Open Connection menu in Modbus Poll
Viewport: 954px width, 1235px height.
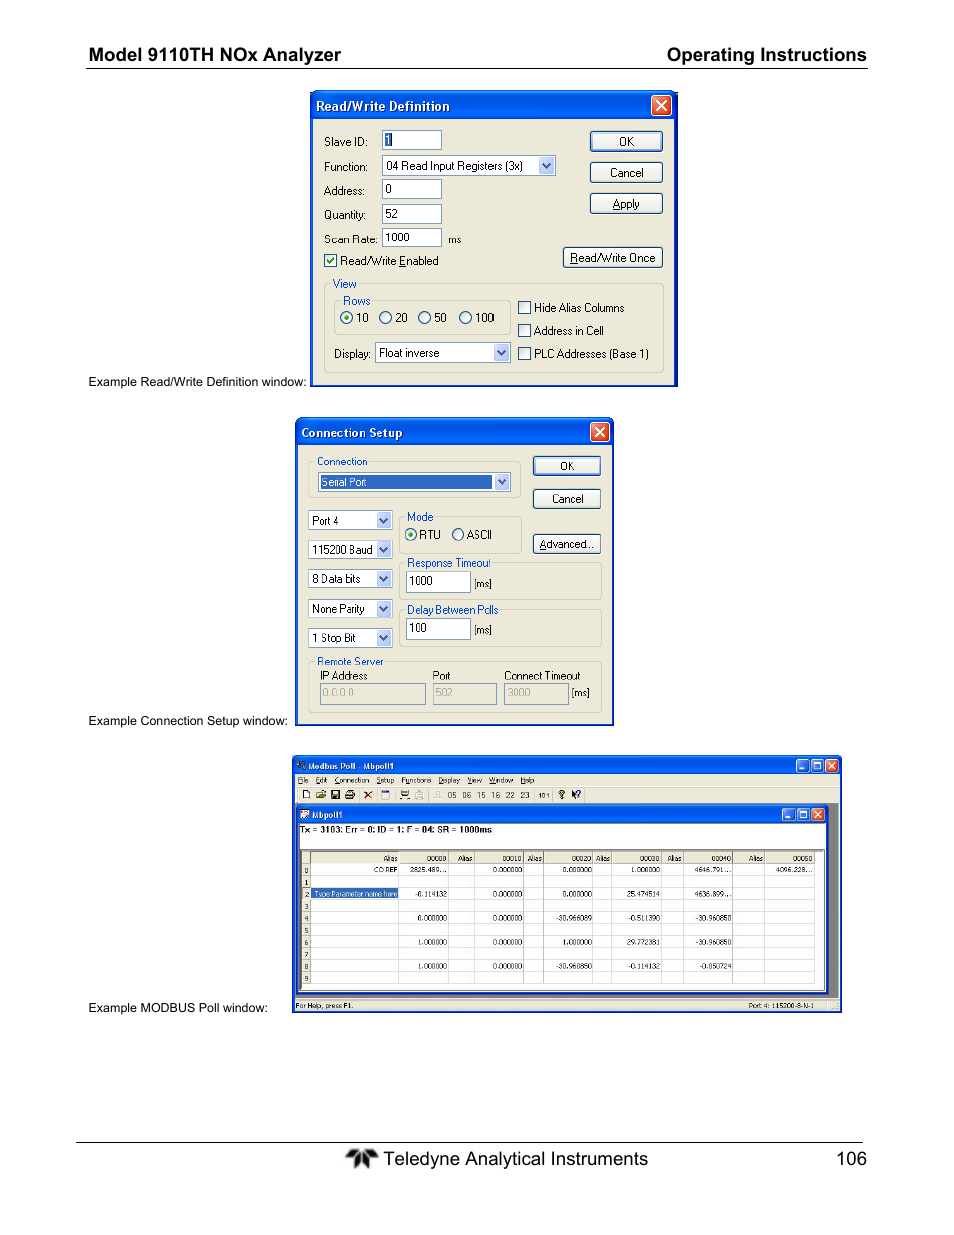tap(352, 780)
